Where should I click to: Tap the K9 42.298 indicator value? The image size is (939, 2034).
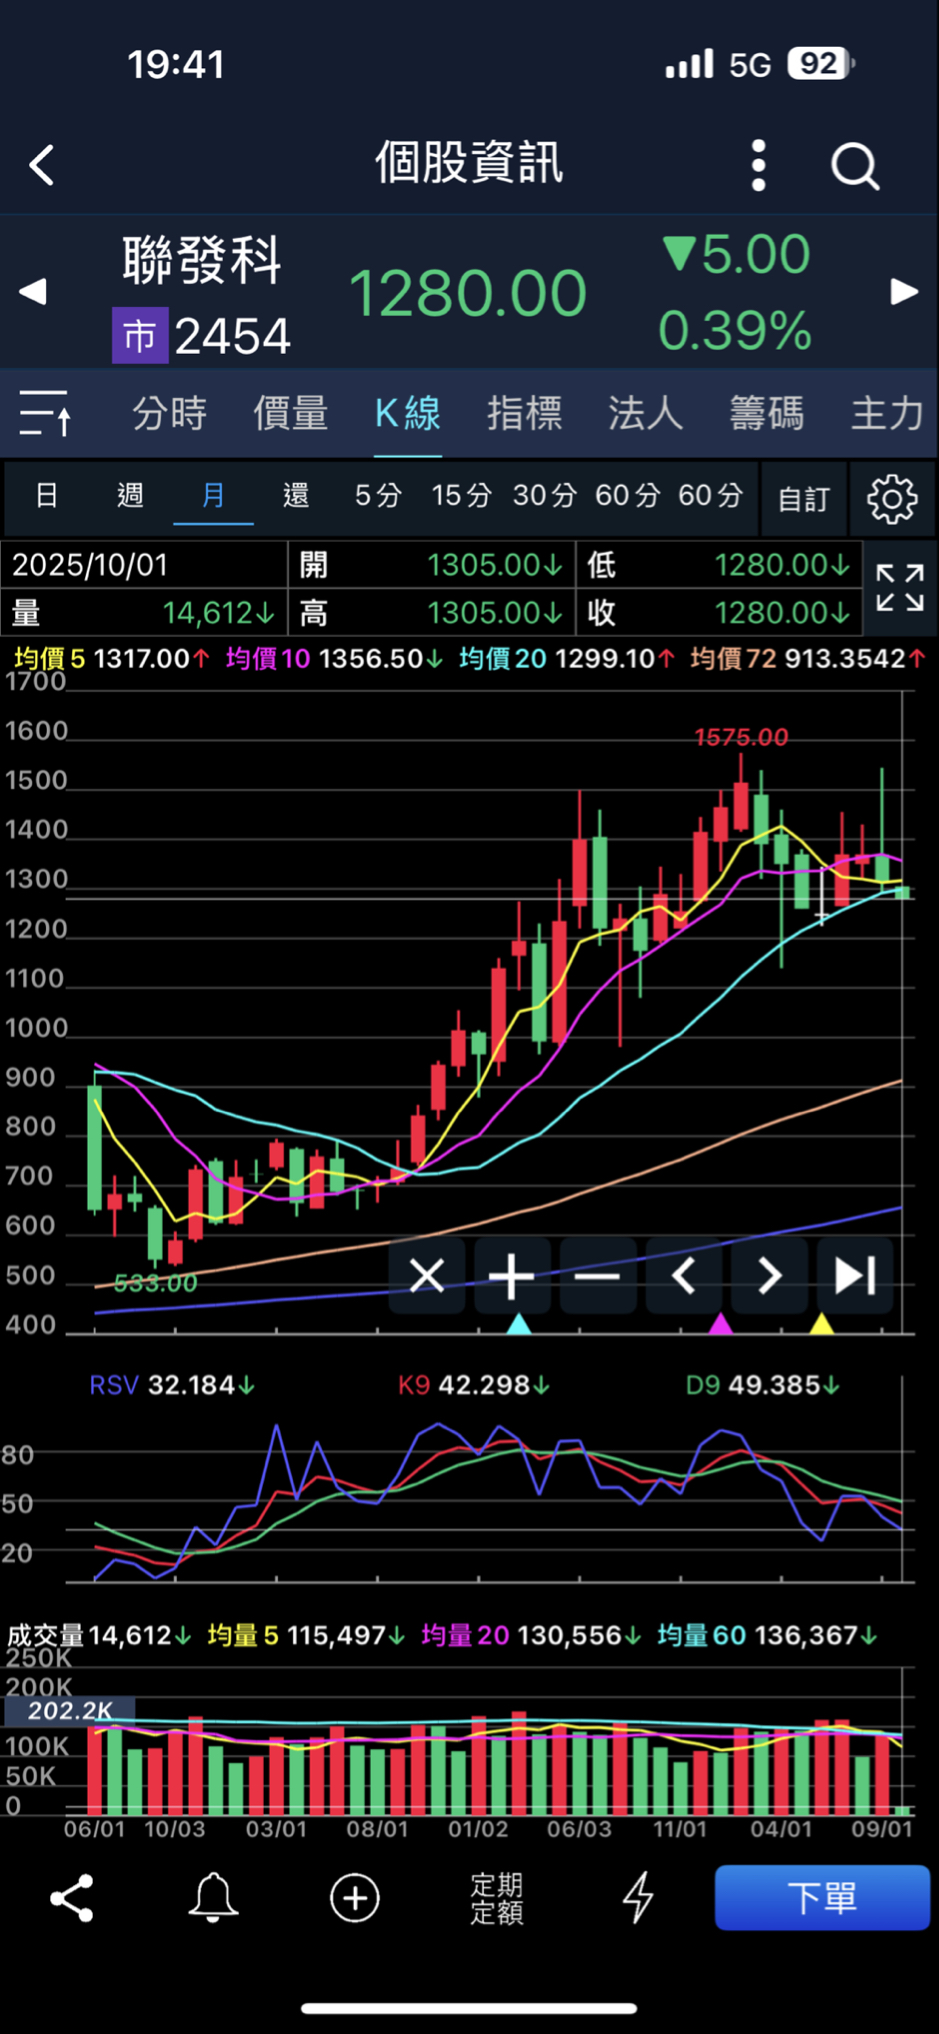point(474,1385)
